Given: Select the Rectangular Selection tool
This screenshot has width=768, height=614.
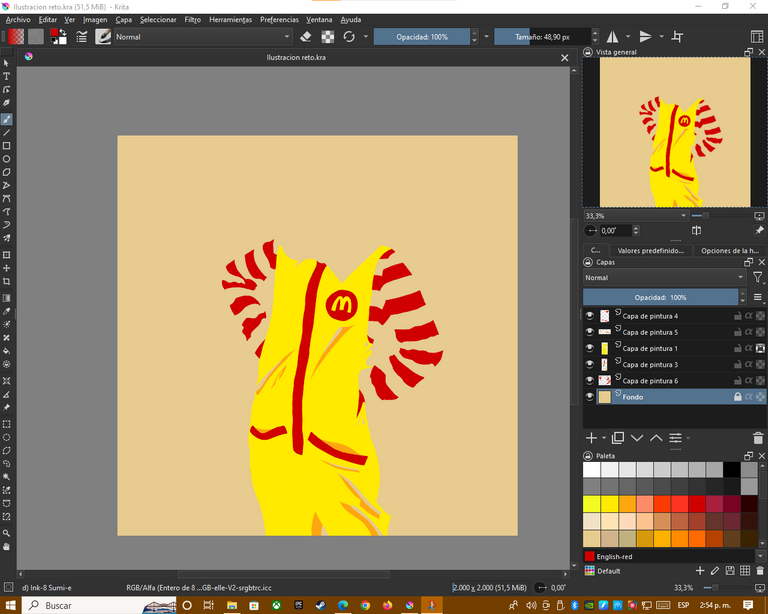Looking at the screenshot, I should tap(6, 424).
